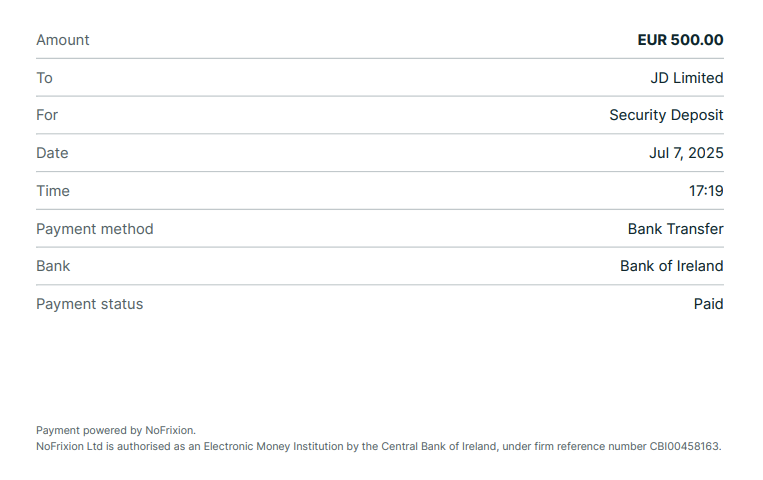Select the Bank of Ireland value
The width and height of the screenshot is (763, 480).
672,266
